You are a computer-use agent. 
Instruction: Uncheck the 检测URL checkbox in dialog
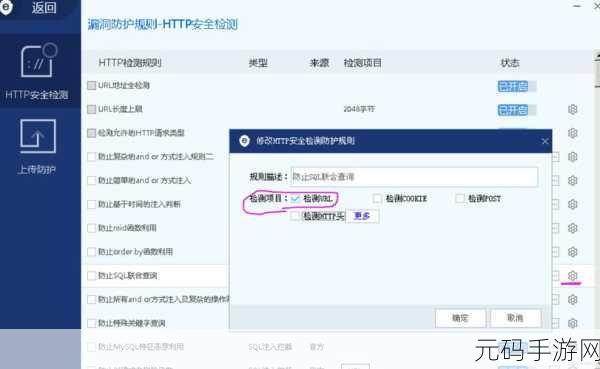coord(295,199)
